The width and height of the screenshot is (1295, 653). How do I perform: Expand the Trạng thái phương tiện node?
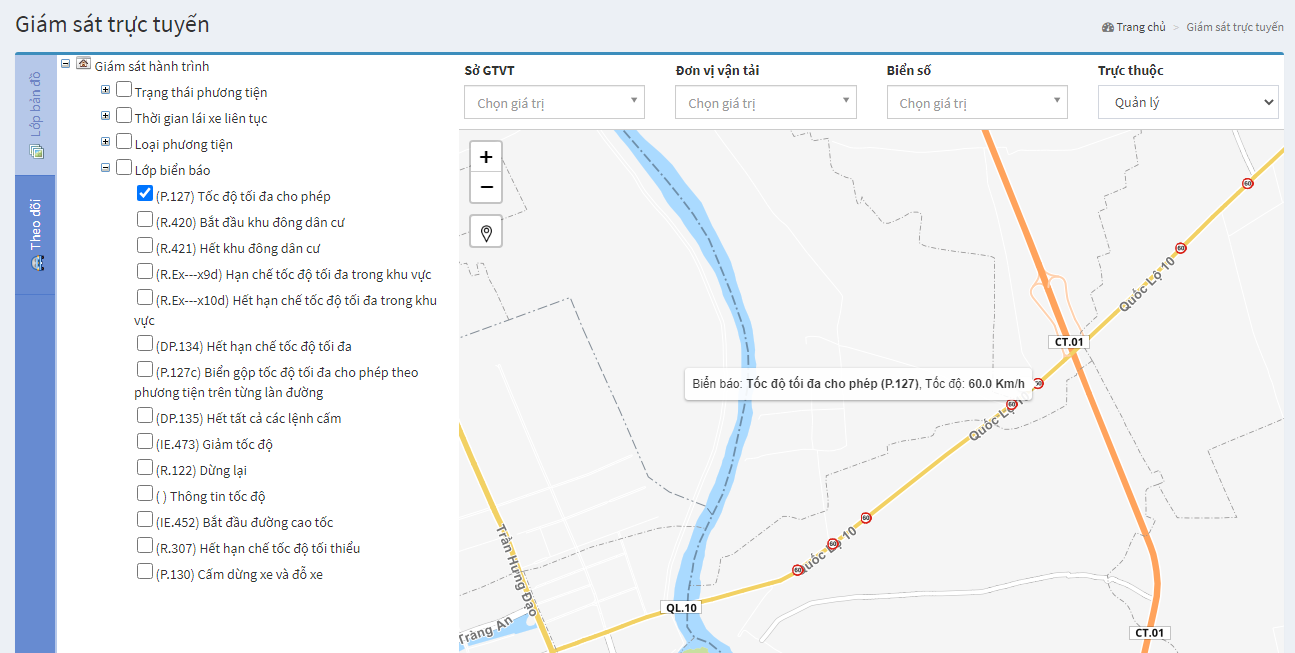105,90
